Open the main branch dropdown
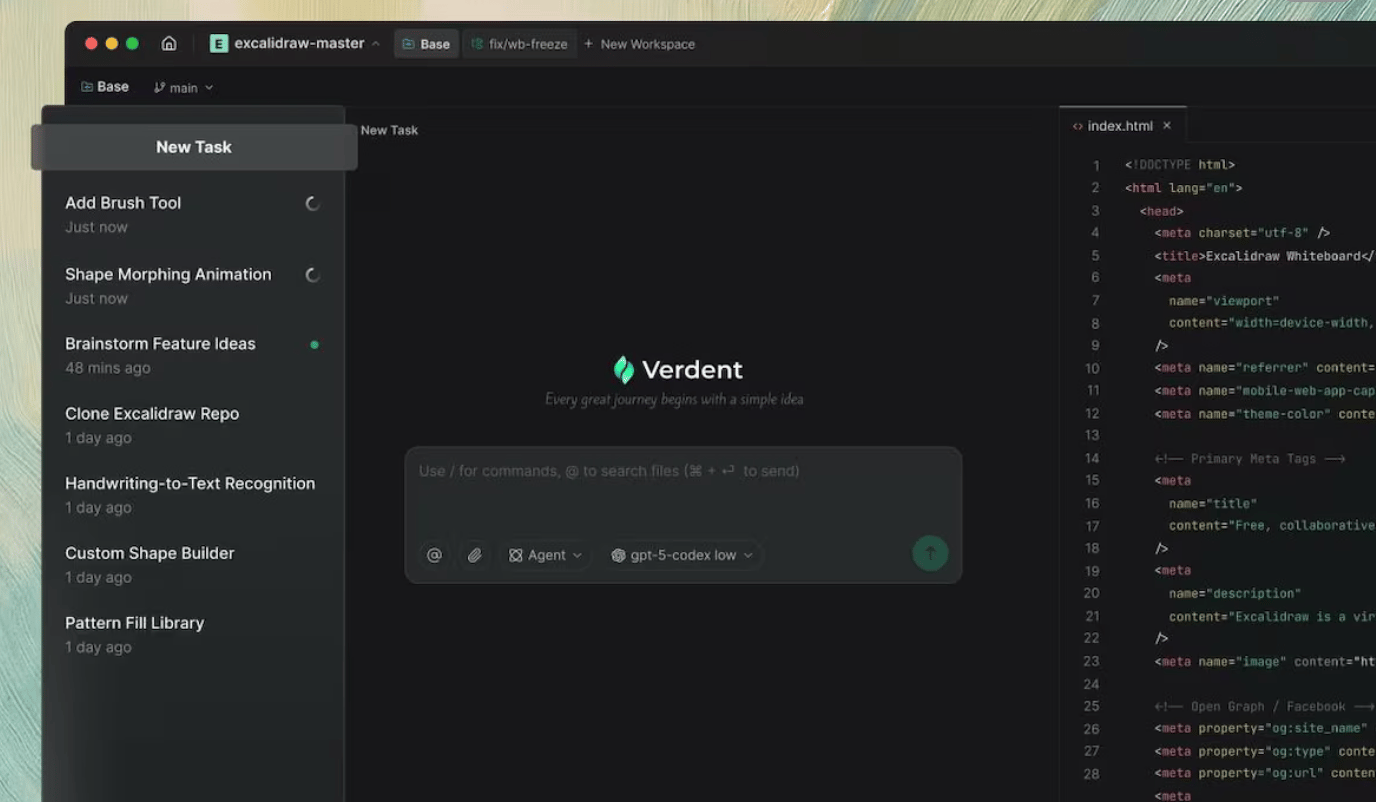 pyautogui.click(x=184, y=88)
